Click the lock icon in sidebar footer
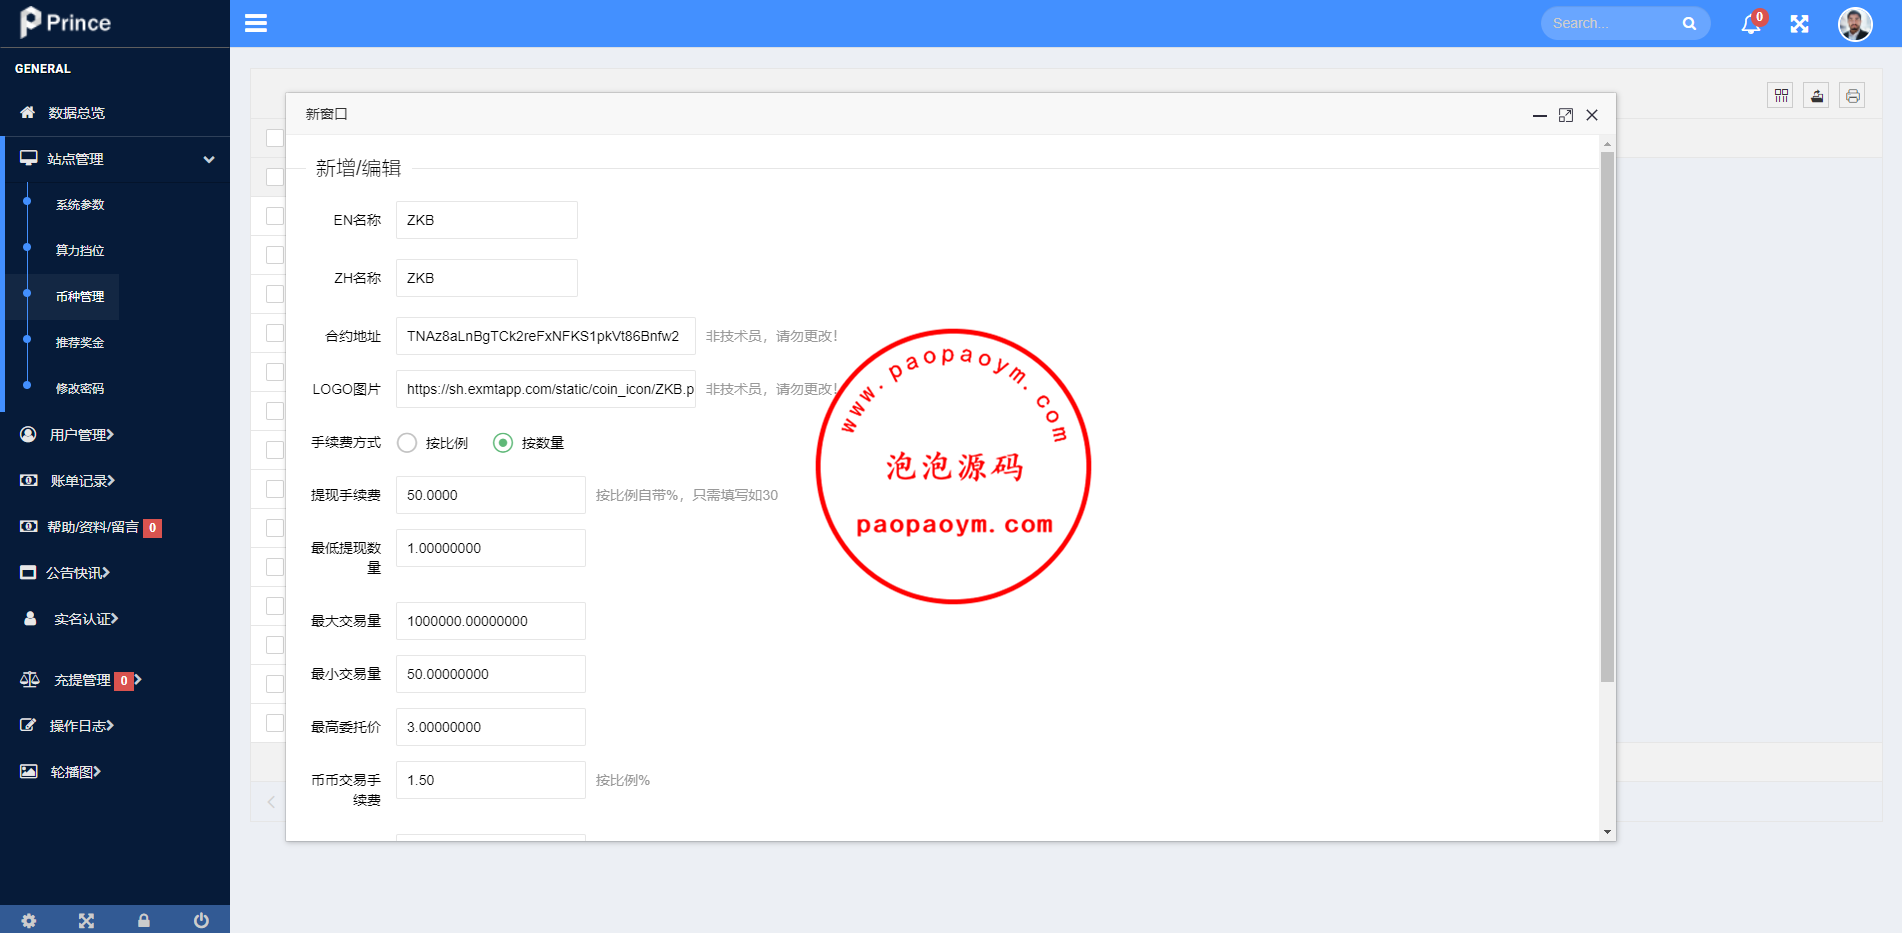Viewport: 1902px width, 933px height. click(144, 920)
